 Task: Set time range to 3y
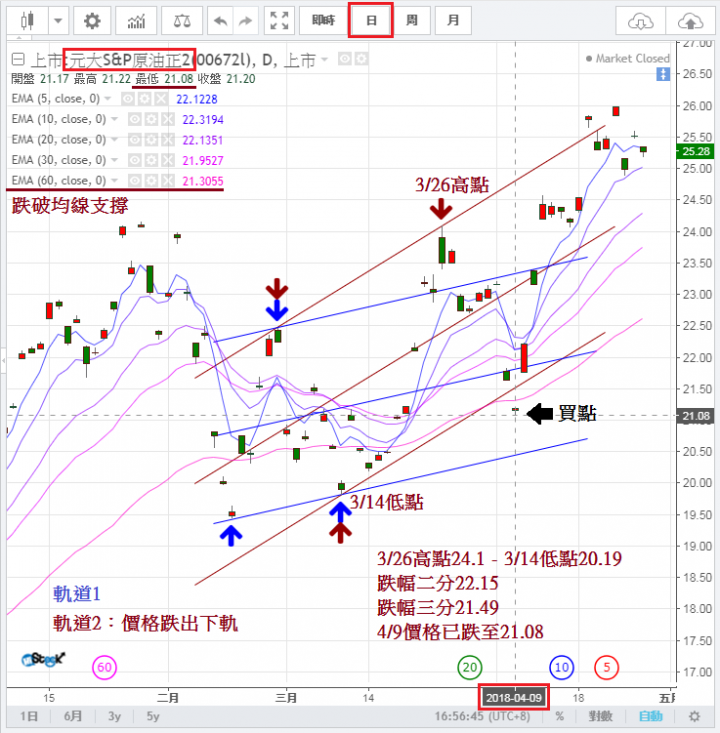click(115, 716)
